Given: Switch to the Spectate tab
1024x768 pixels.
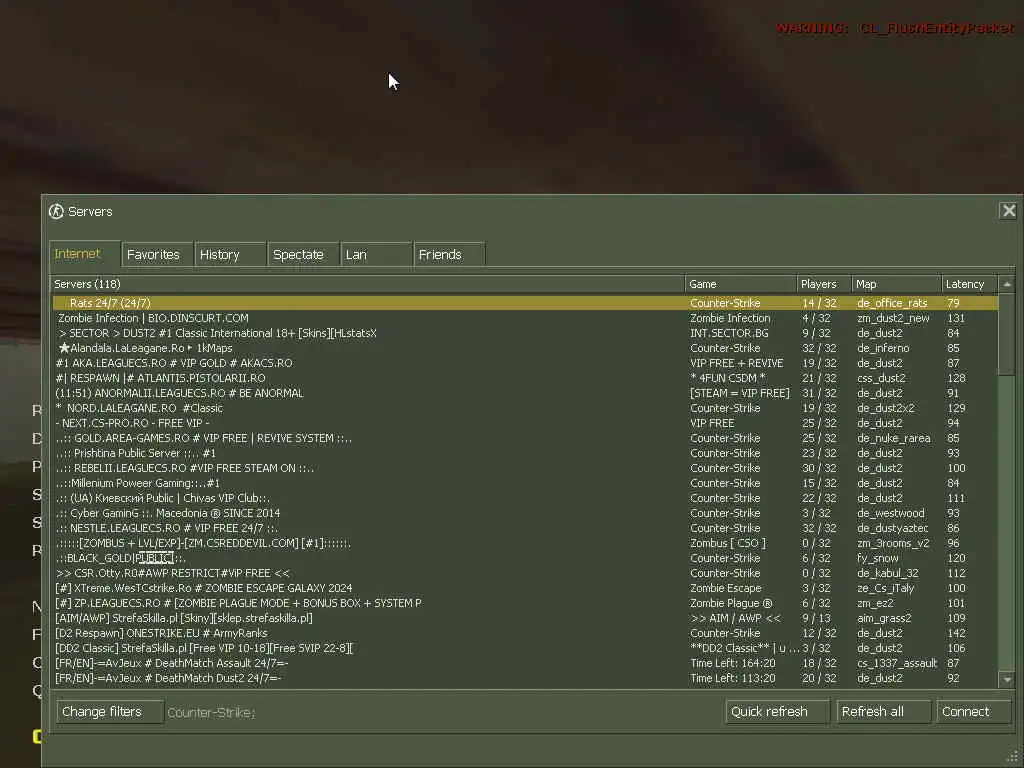Looking at the screenshot, I should (303, 255).
